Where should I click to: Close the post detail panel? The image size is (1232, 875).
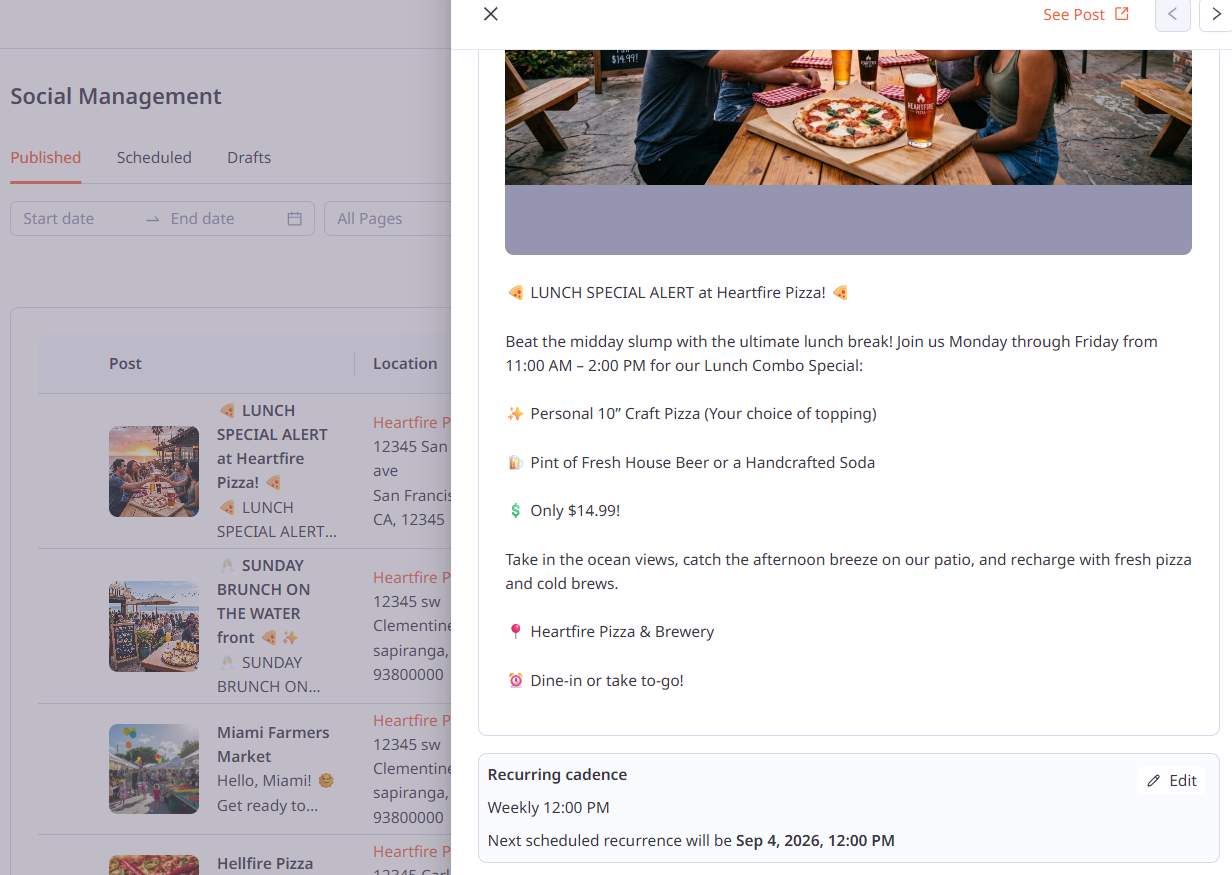pyautogui.click(x=490, y=14)
